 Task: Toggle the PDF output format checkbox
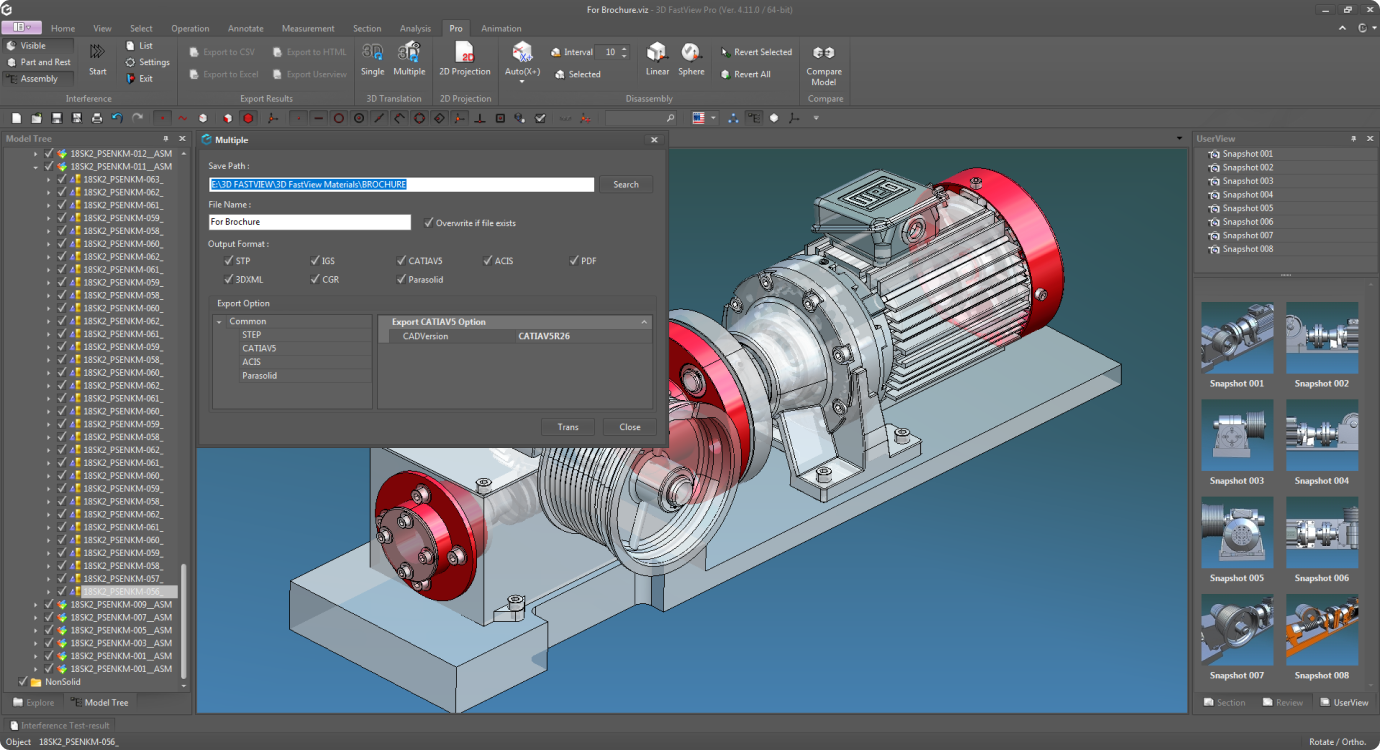574,261
